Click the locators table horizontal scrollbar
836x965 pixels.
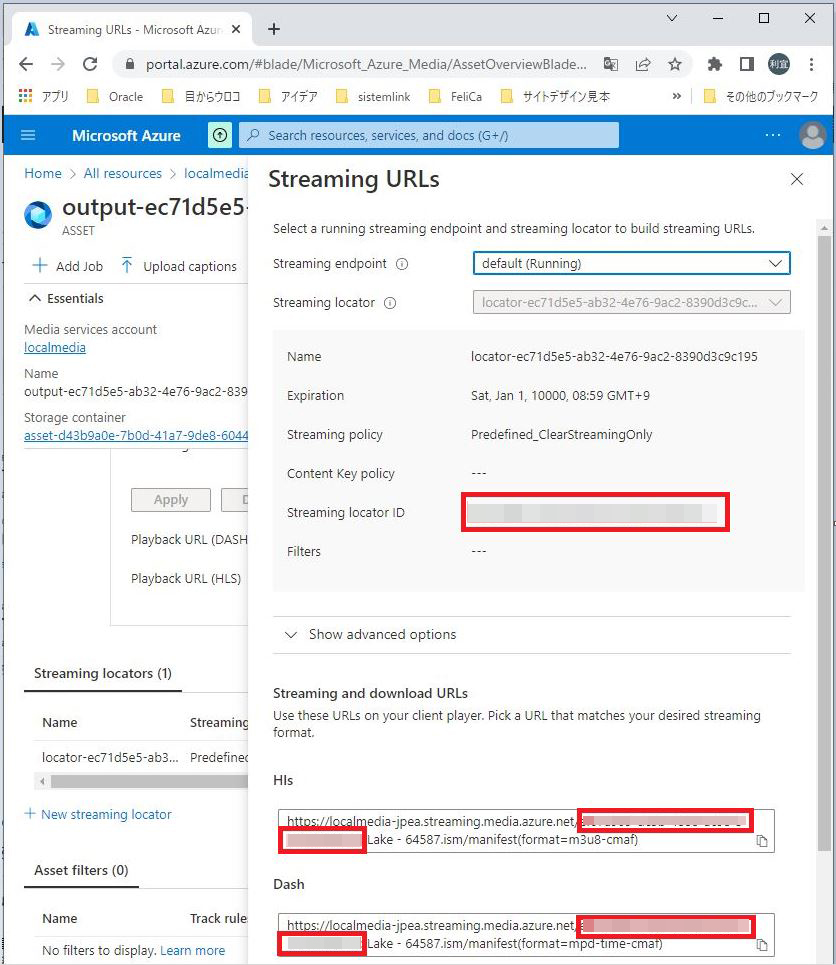coord(149,782)
